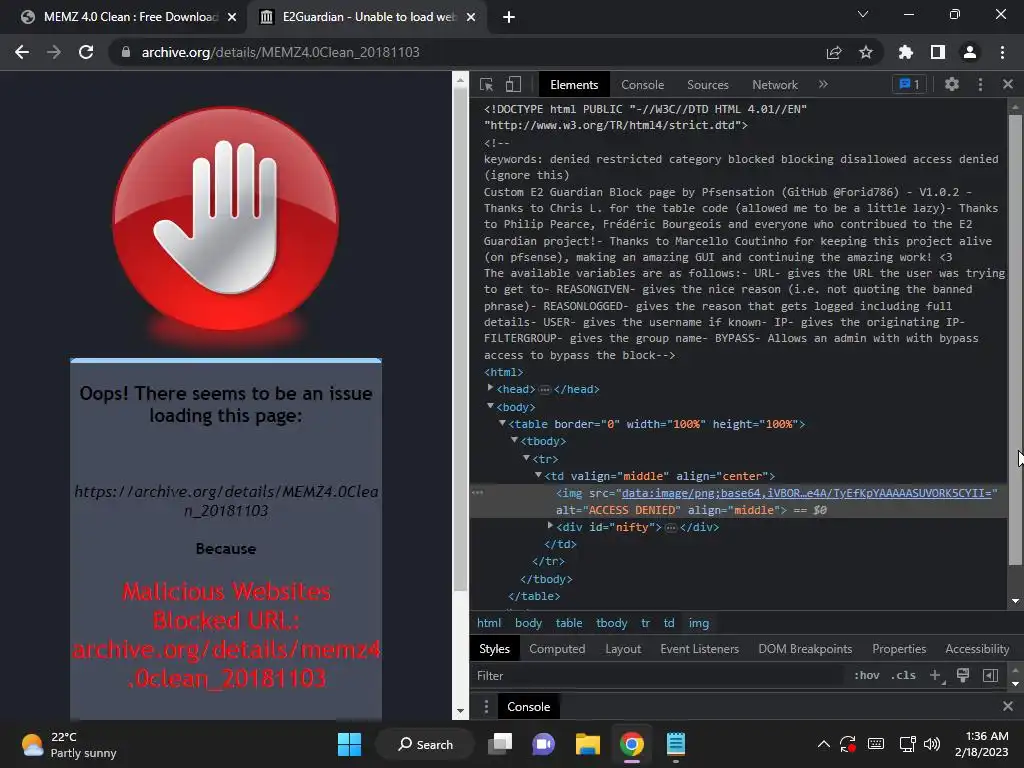Open the Chrome three-dot menu
1024x768 pixels.
1002,52
